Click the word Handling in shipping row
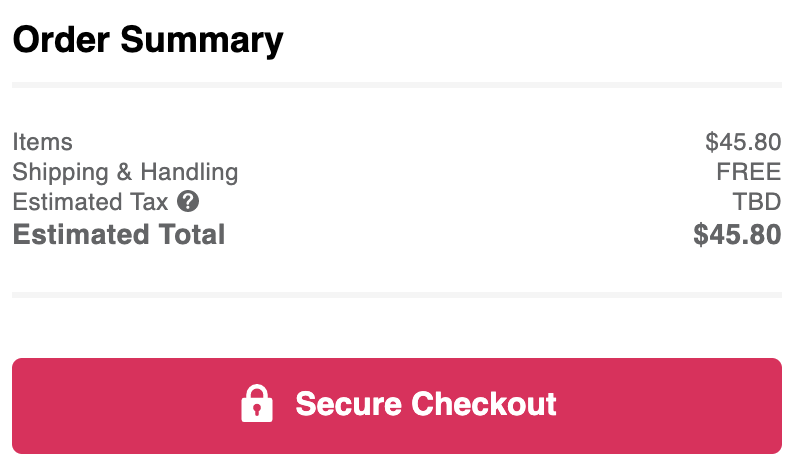This screenshot has height=462, width=798. pos(189,173)
